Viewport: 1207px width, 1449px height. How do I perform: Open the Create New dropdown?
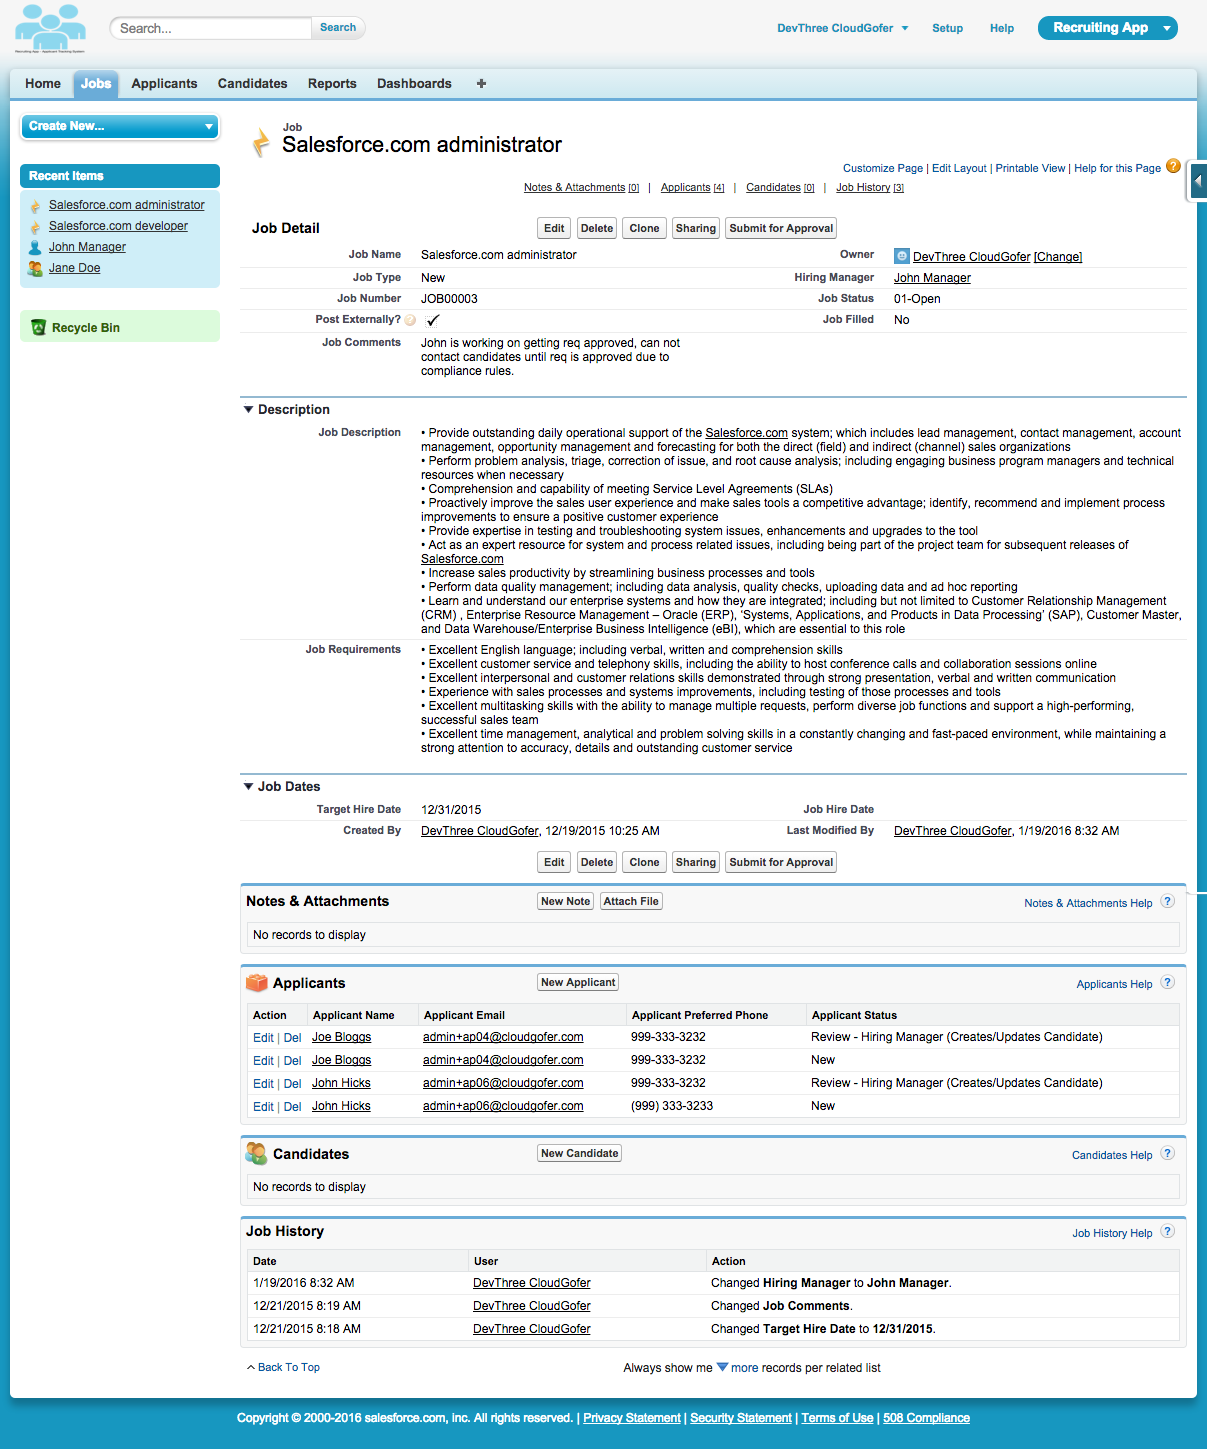(x=119, y=126)
